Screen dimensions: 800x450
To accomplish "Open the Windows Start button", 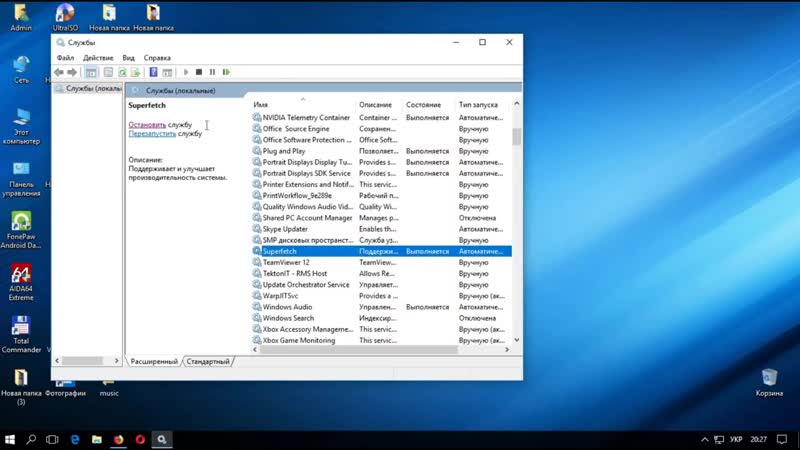I will click(10, 439).
